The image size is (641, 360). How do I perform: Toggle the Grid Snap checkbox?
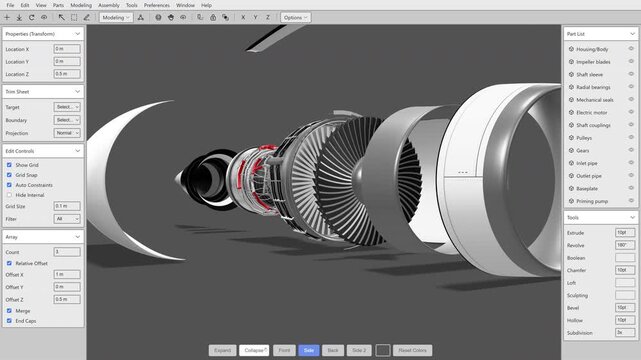(9, 175)
